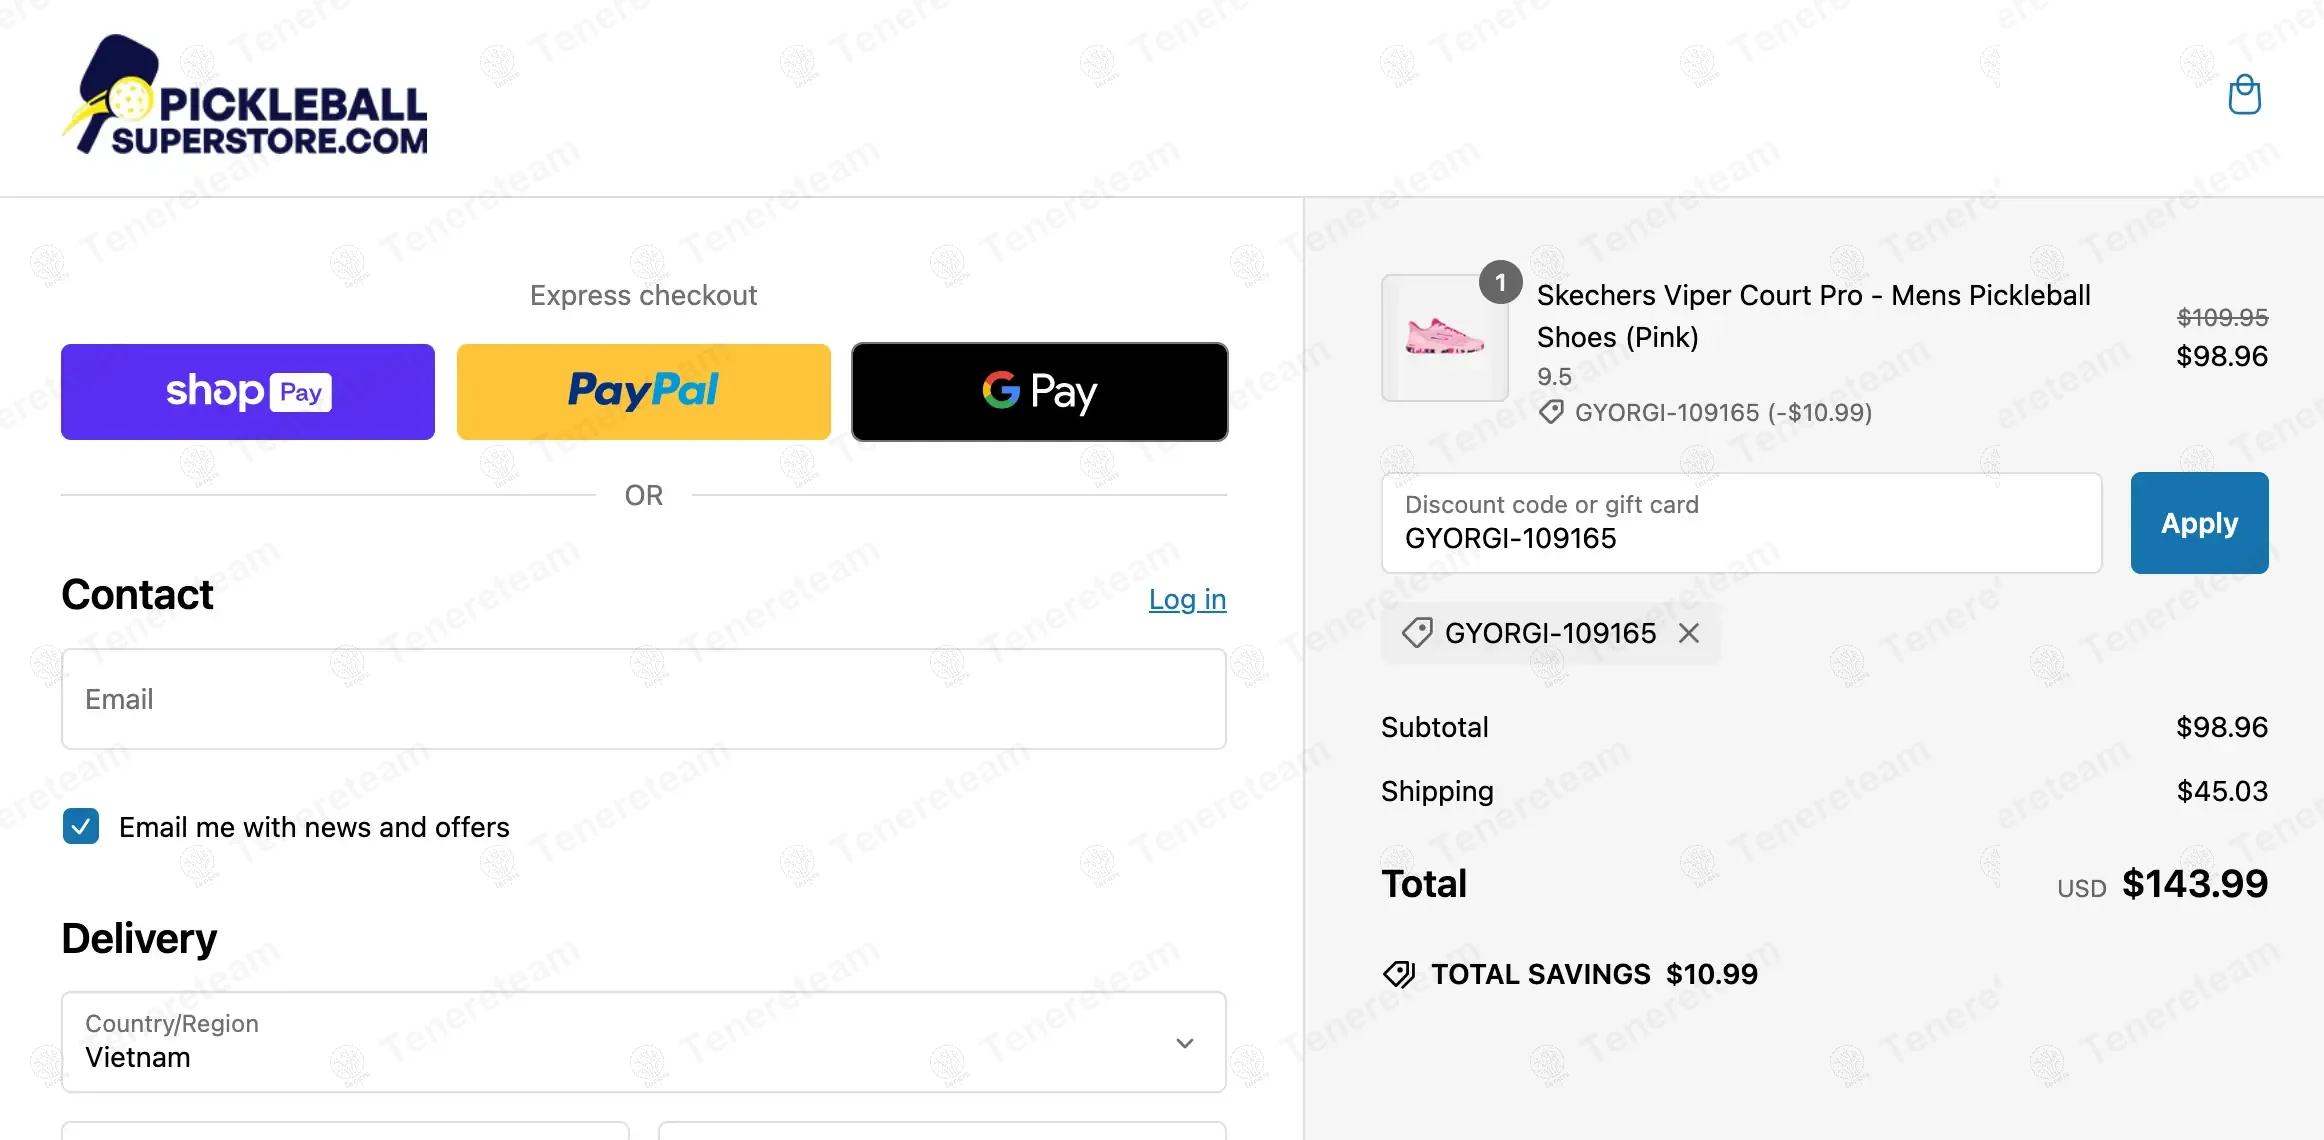Open the Country/Region dropdown

point(643,1042)
